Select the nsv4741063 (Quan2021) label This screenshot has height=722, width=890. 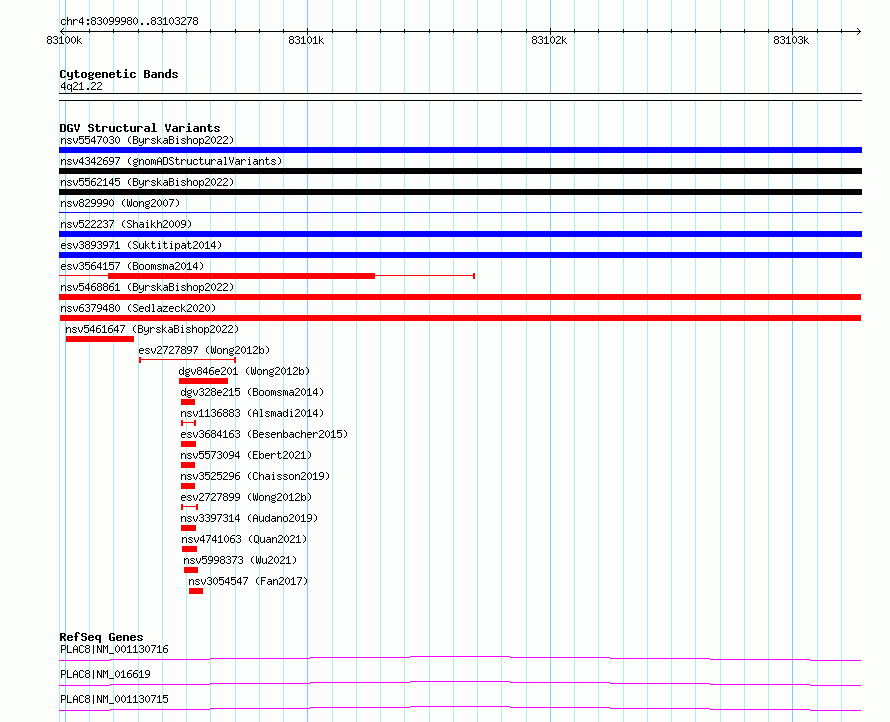coord(244,539)
